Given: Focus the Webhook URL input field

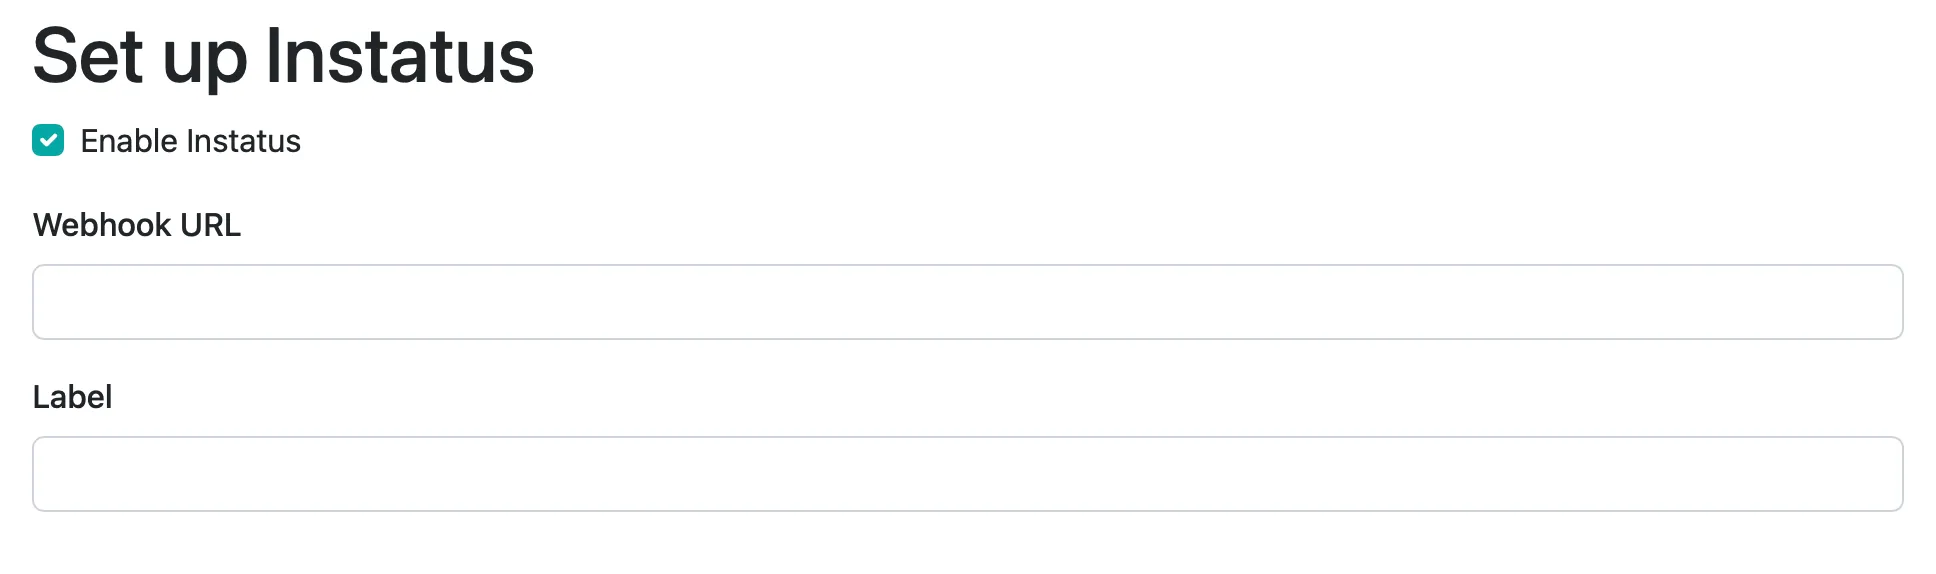Looking at the screenshot, I should 967,302.
